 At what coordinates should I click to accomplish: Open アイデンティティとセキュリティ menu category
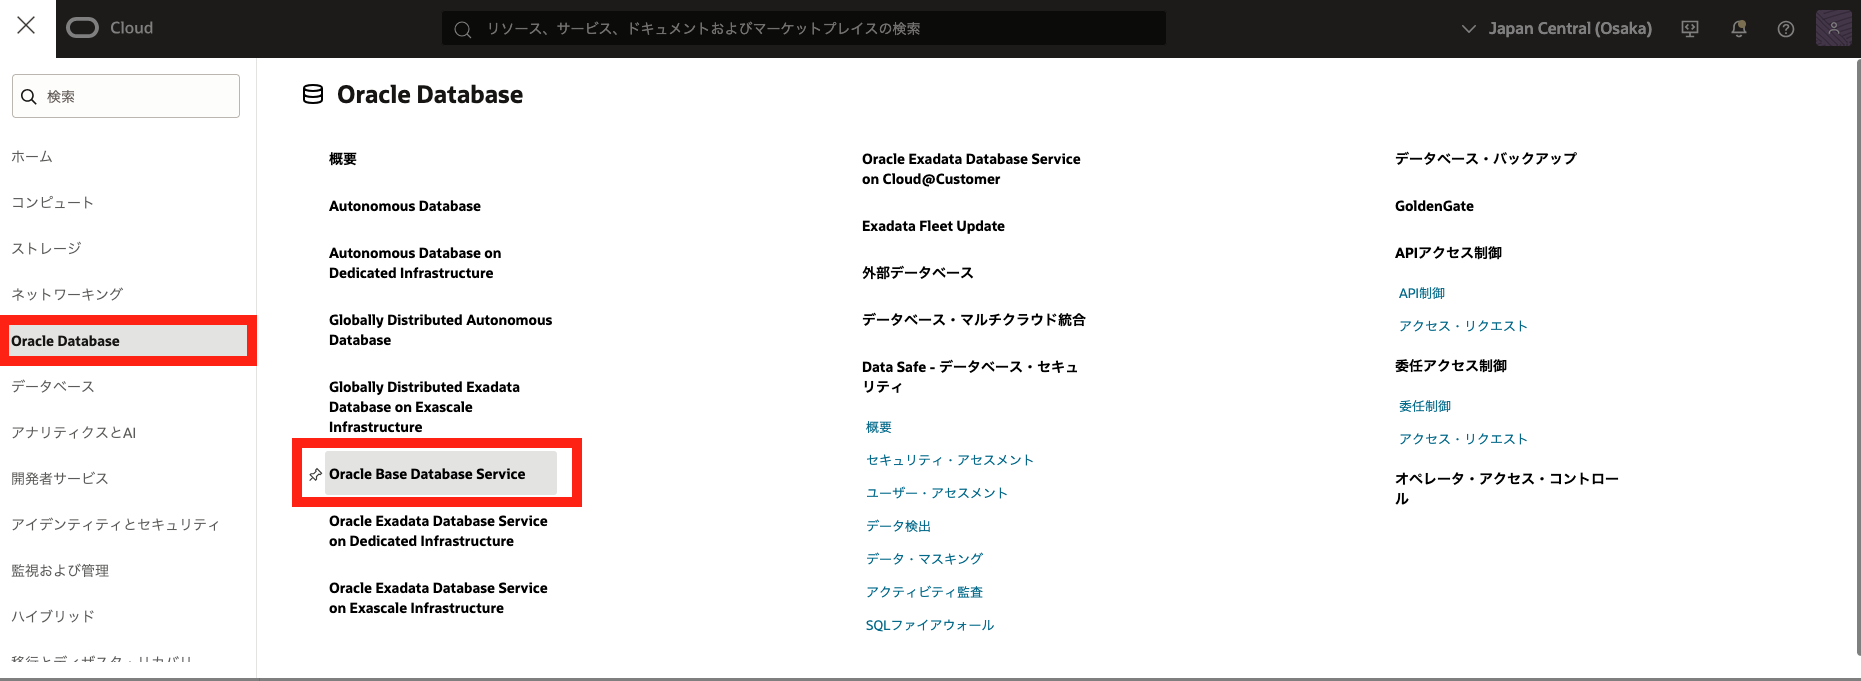tap(115, 525)
